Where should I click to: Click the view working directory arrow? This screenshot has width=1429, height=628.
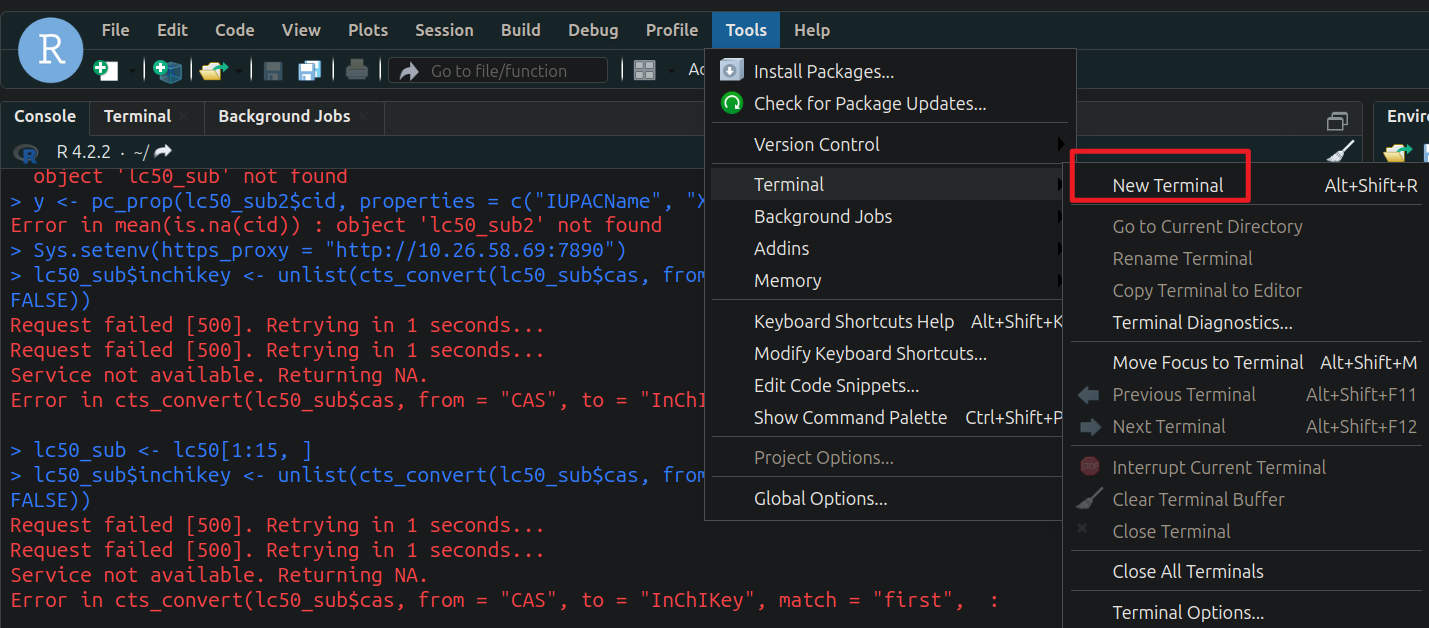163,152
